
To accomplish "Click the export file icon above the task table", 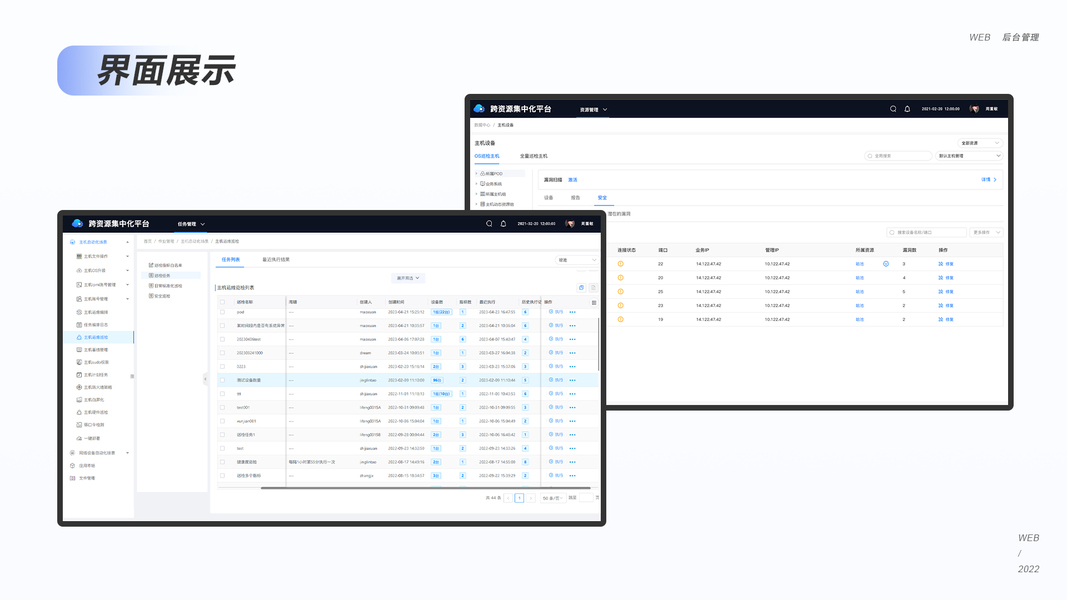I will (593, 288).
